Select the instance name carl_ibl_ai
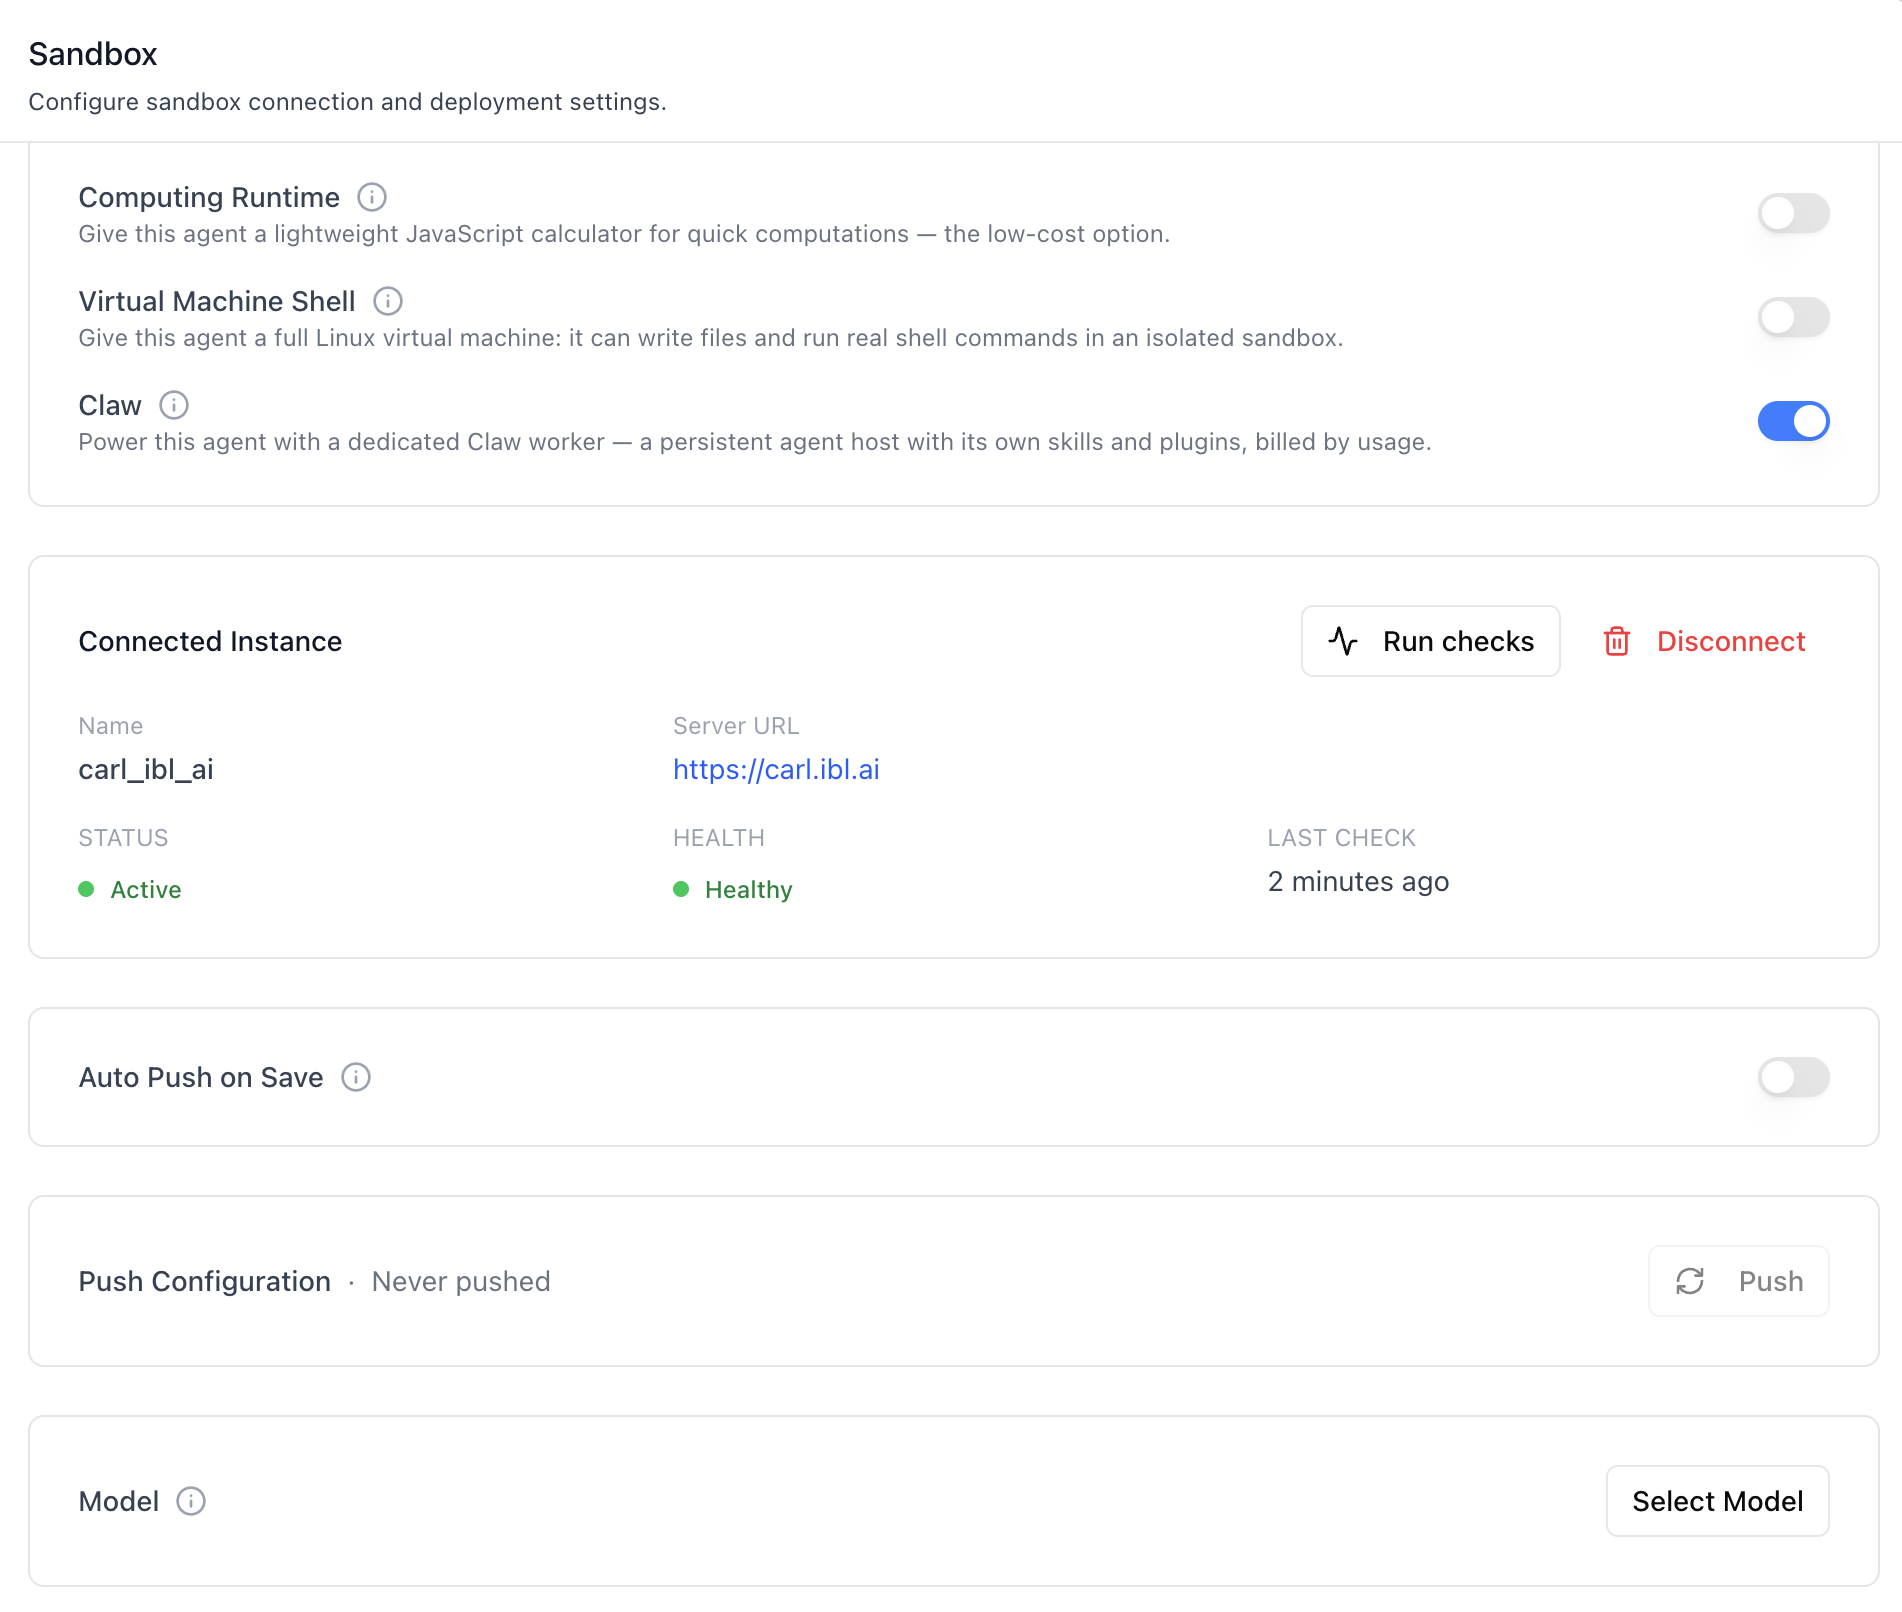The height and width of the screenshot is (1612, 1902). (x=146, y=769)
